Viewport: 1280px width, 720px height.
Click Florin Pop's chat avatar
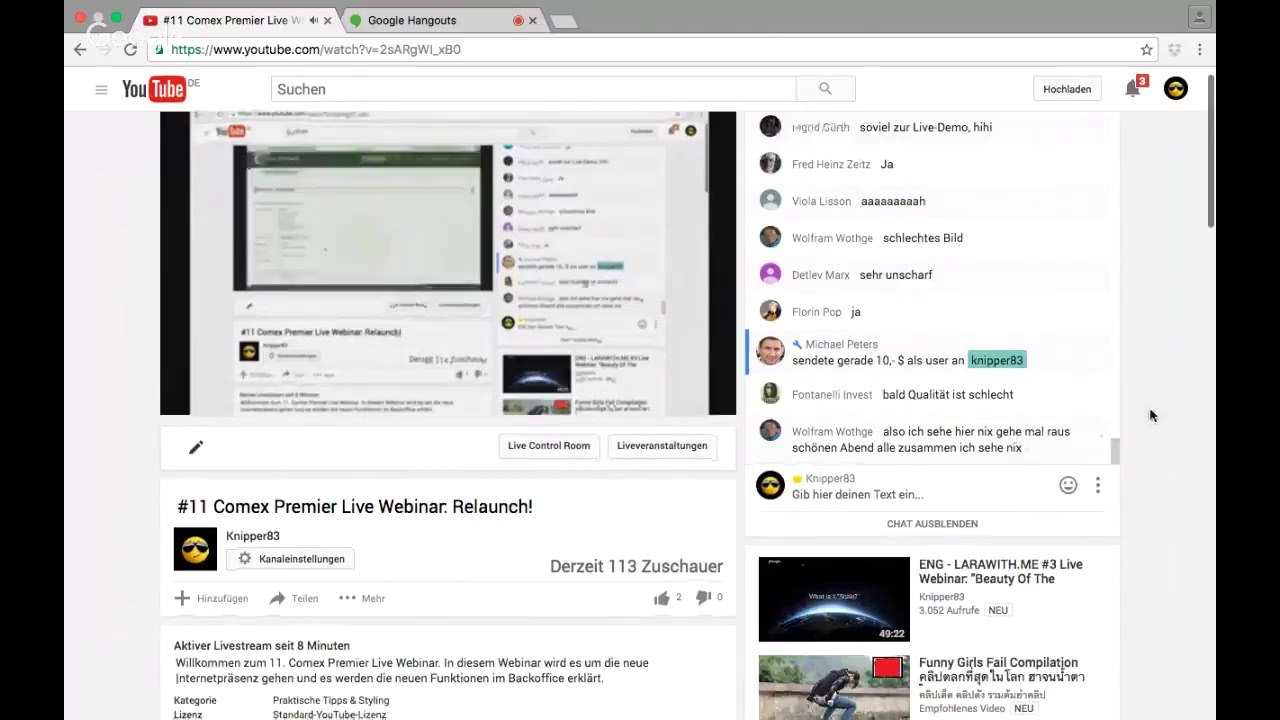click(770, 311)
